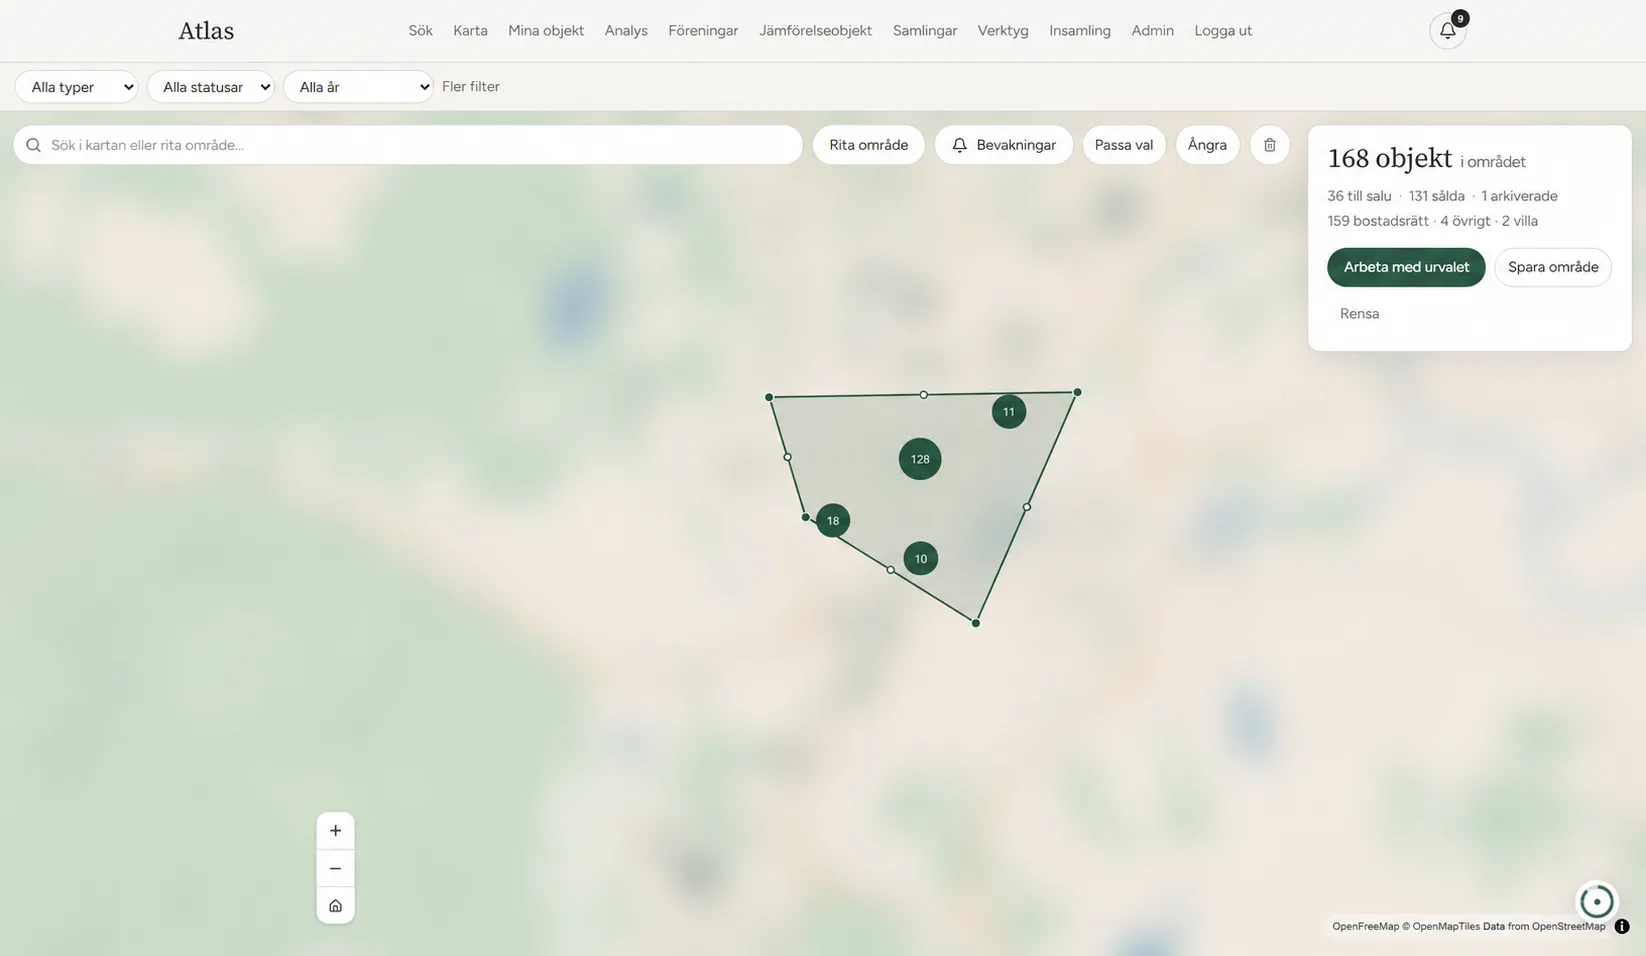Focus the map search input field
Screen dimensions: 1646x956
pyautogui.click(x=408, y=145)
